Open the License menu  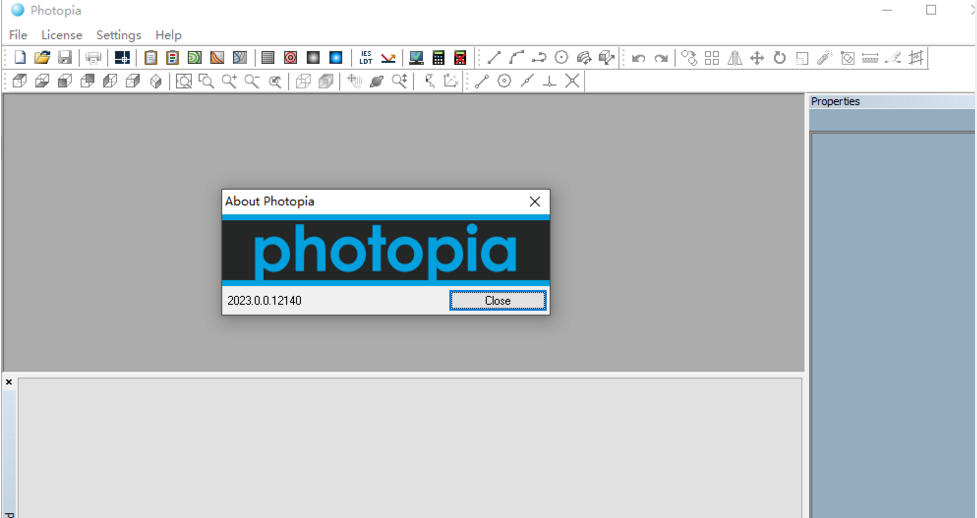point(62,35)
